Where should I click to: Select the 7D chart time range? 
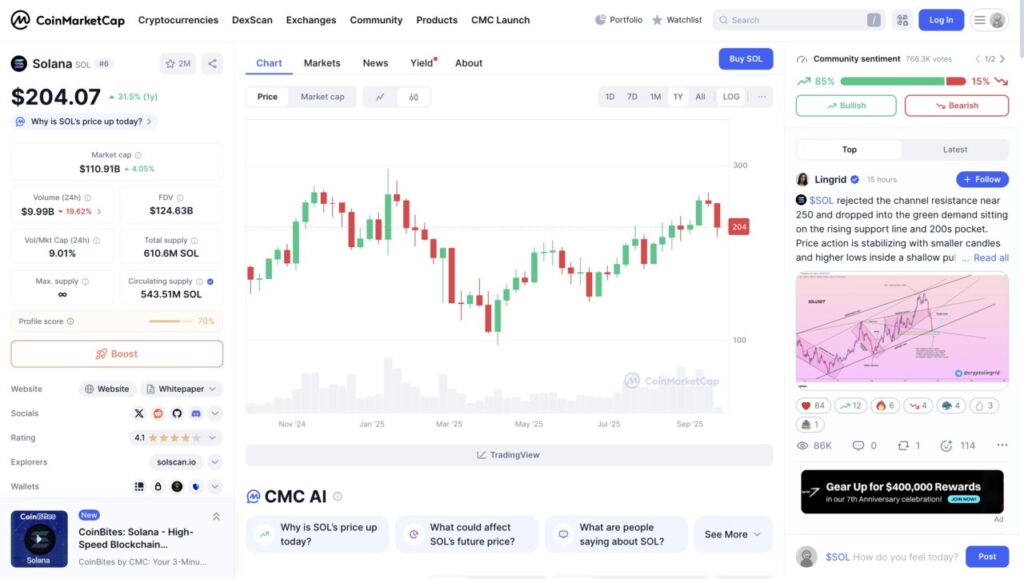tap(632, 97)
